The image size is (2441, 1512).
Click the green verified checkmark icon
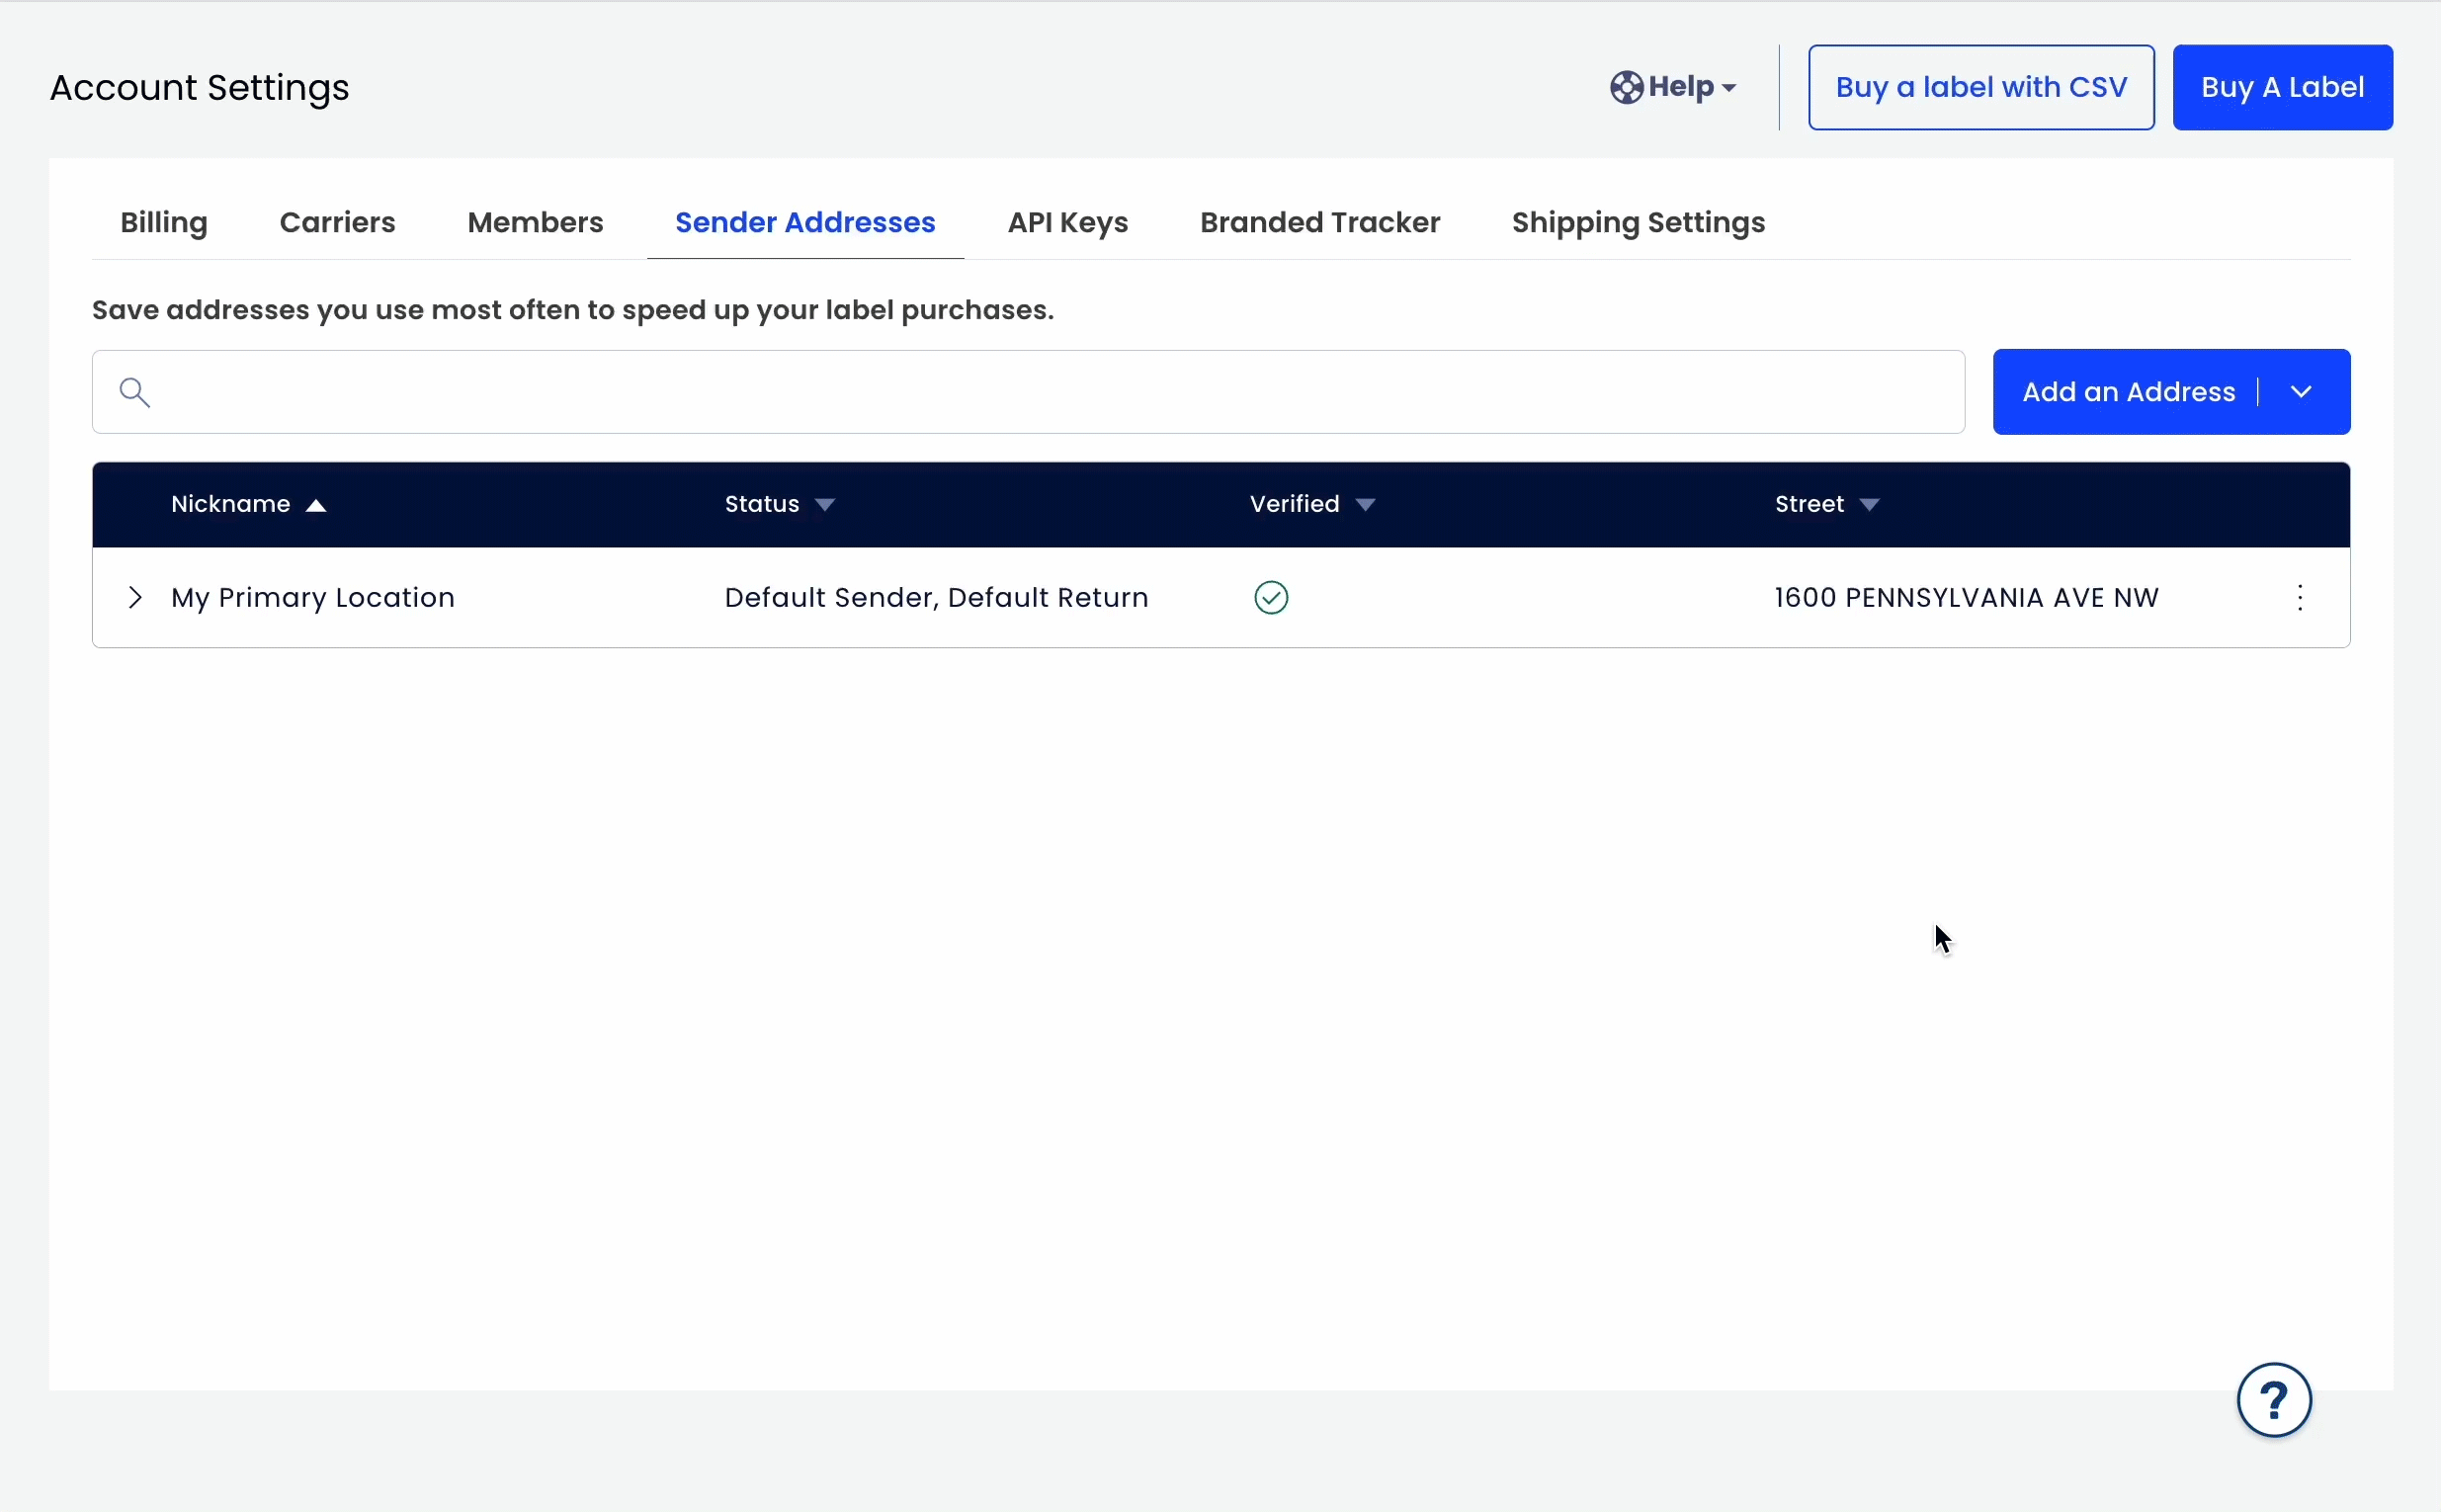[1271, 597]
